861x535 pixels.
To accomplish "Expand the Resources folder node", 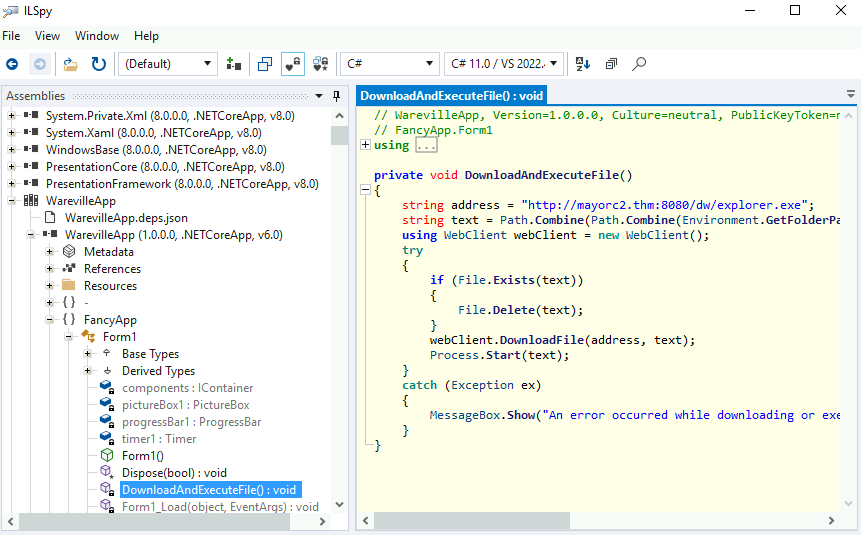I will 49,286.
